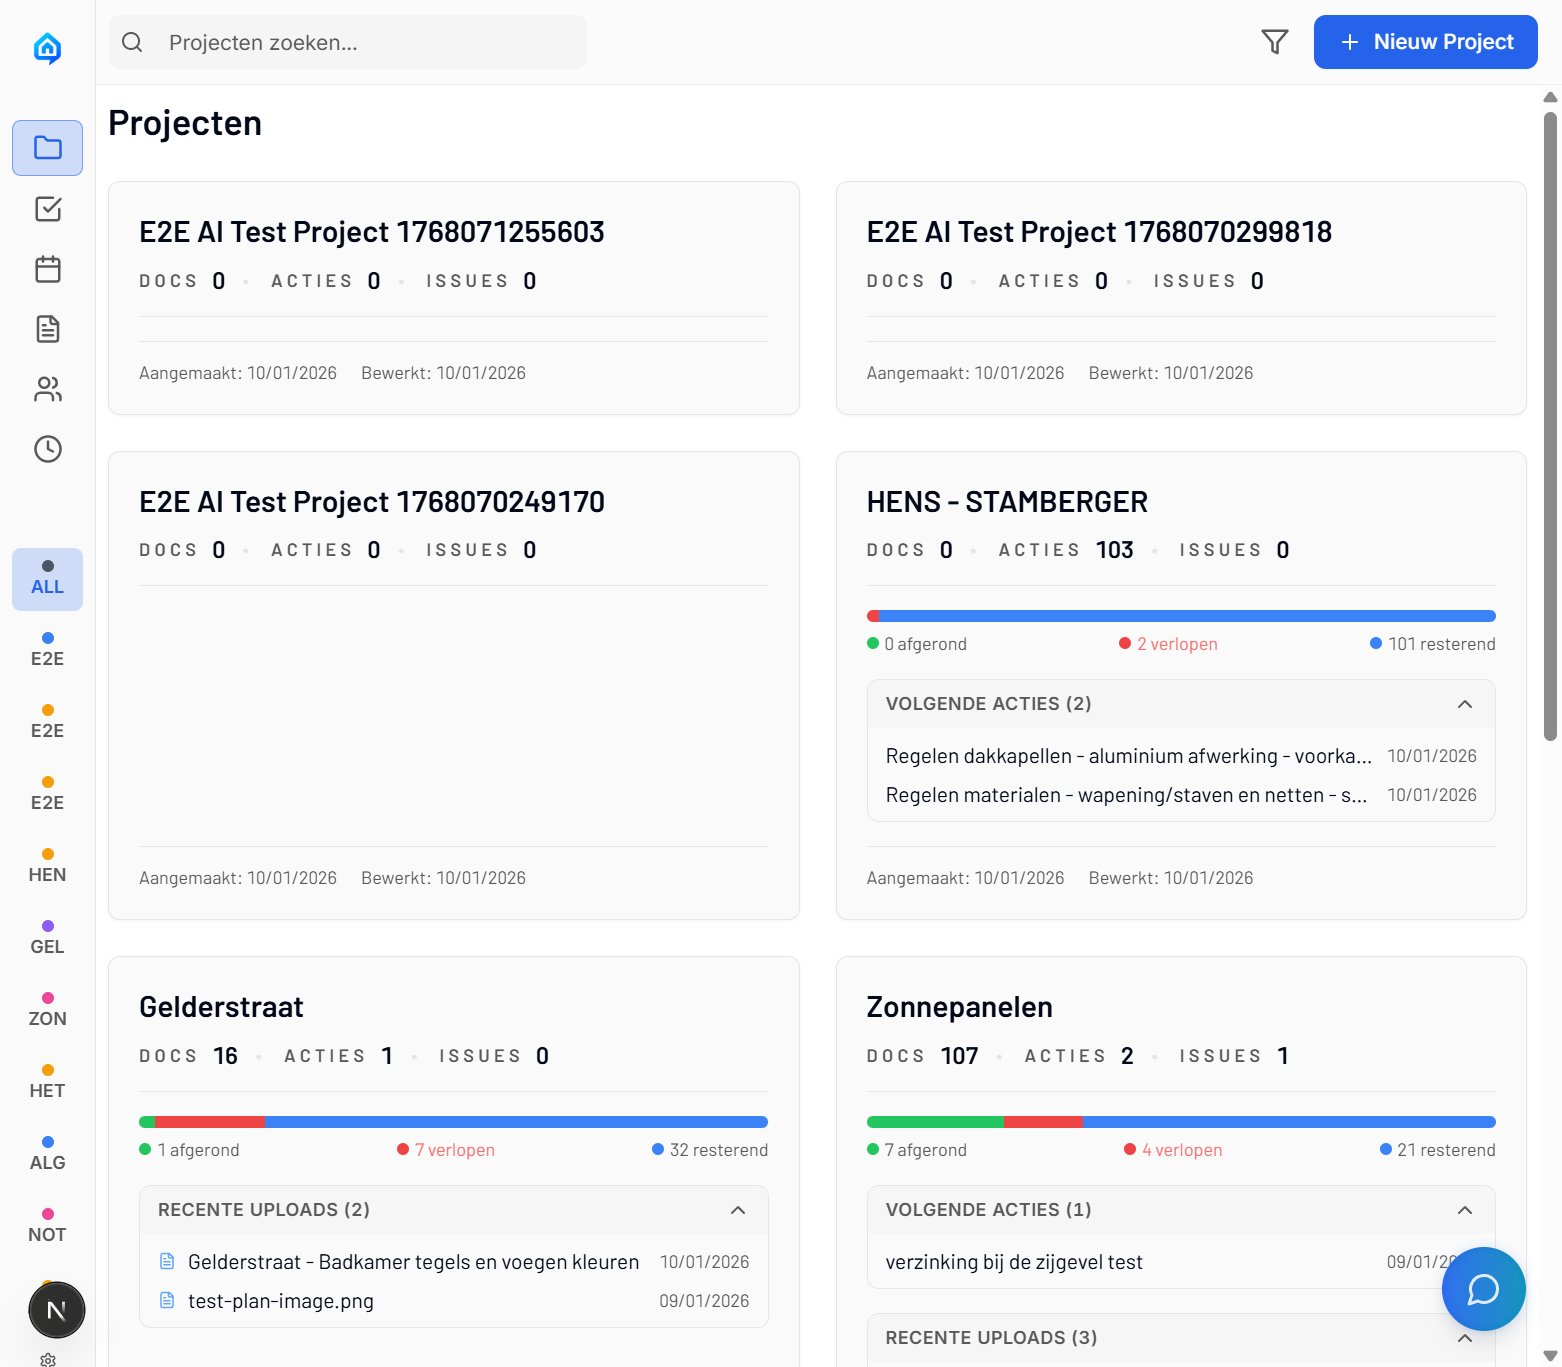Select the tasks checklist icon in sidebar
This screenshot has height=1367, width=1562.
point(47,209)
